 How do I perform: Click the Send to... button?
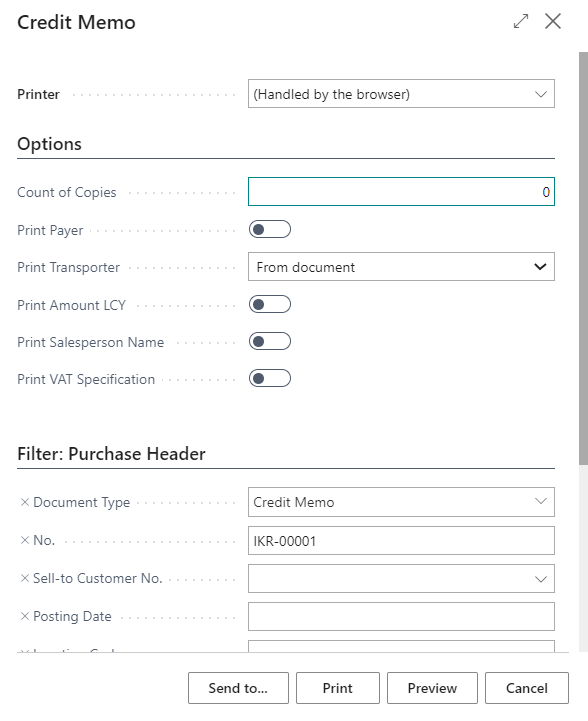238,688
